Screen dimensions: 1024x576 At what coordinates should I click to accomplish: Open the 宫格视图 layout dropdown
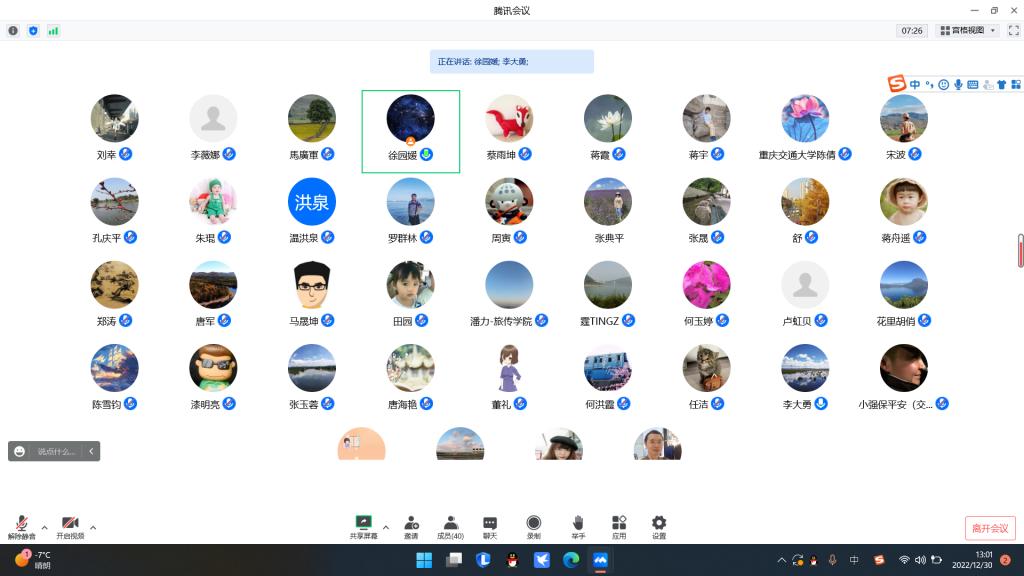(x=967, y=31)
